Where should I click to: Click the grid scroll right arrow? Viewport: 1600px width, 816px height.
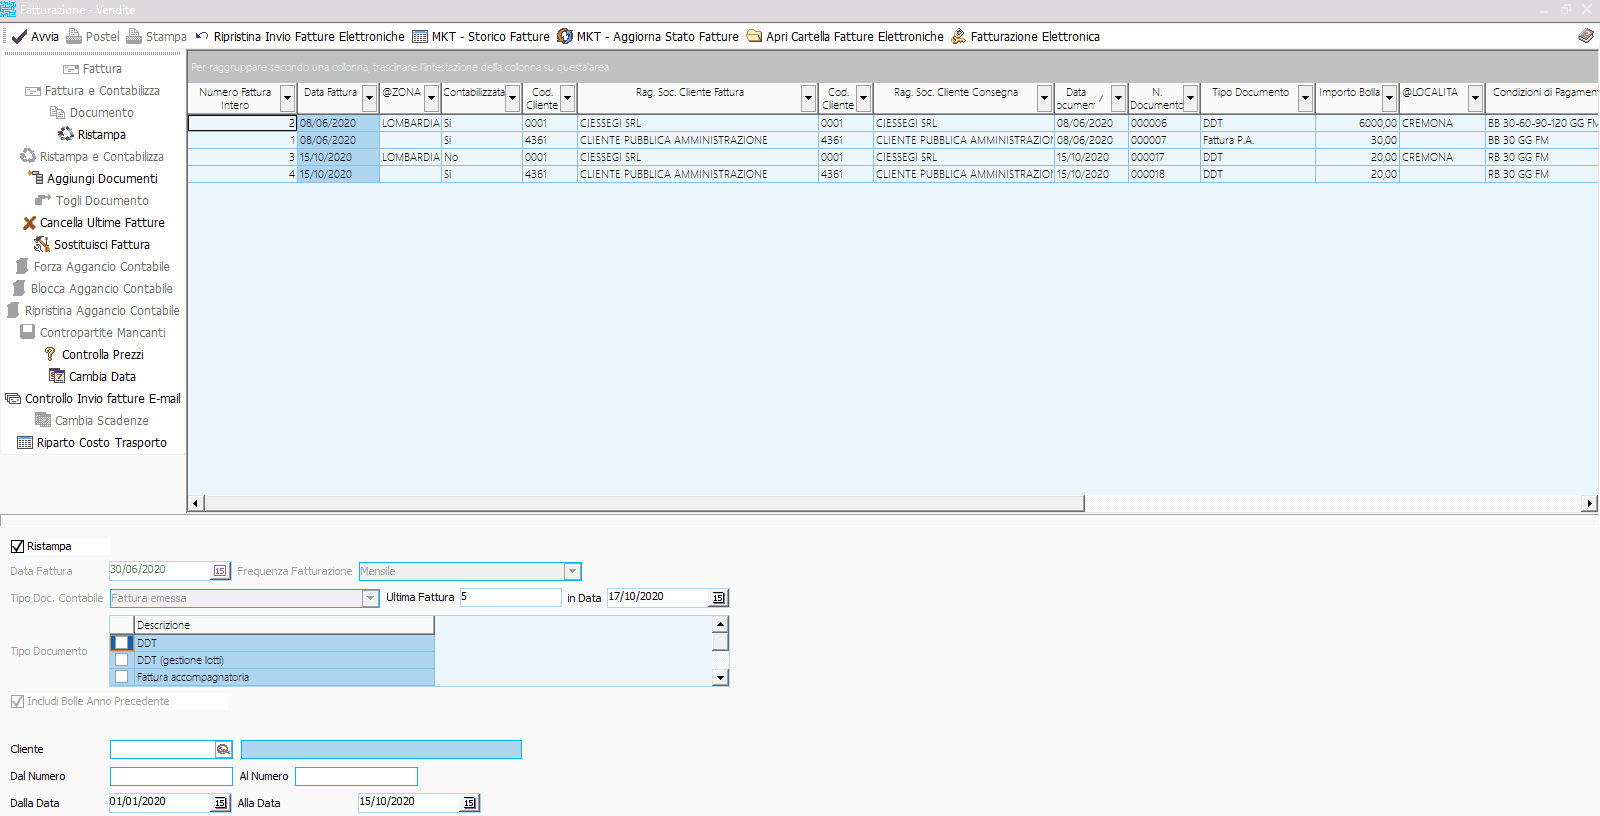pos(1590,503)
